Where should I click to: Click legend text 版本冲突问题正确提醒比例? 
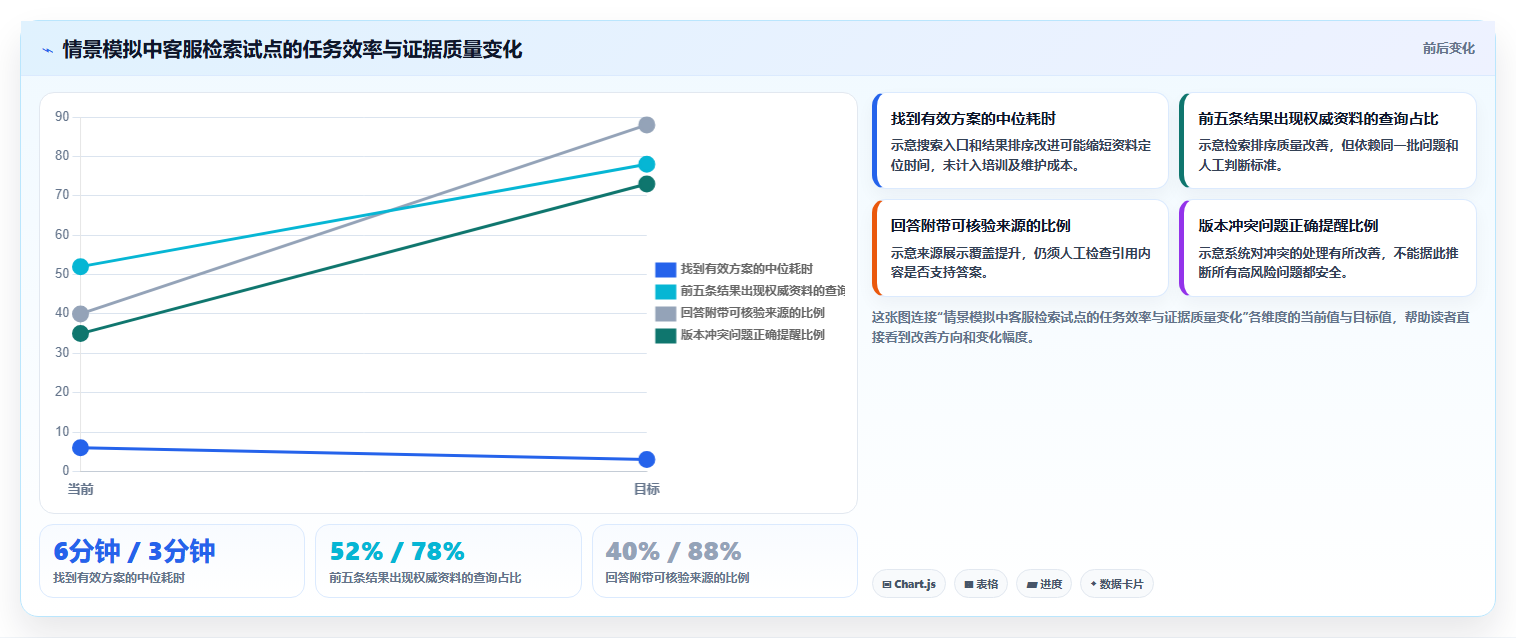(752, 335)
